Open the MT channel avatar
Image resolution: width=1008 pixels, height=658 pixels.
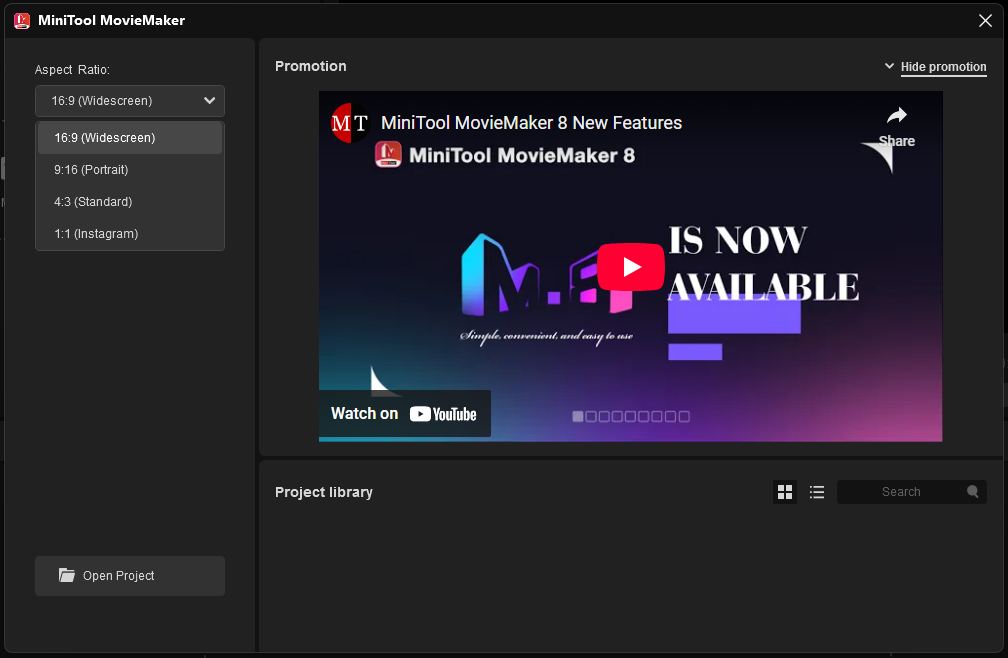pos(350,123)
